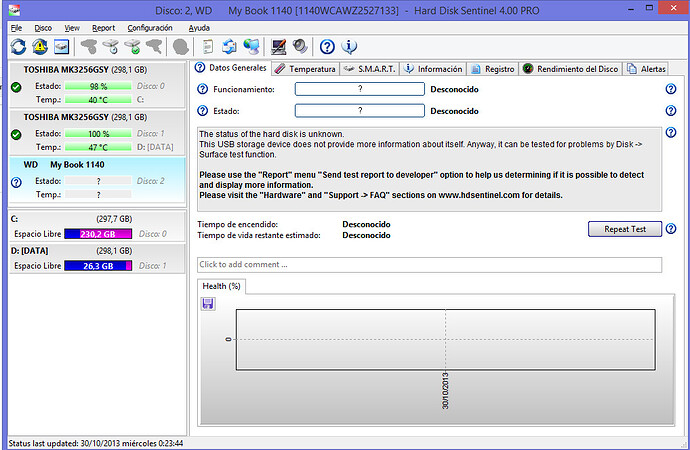The image size is (690, 450).
Task: Click right-side help icon on Estado row
Action: (671, 110)
